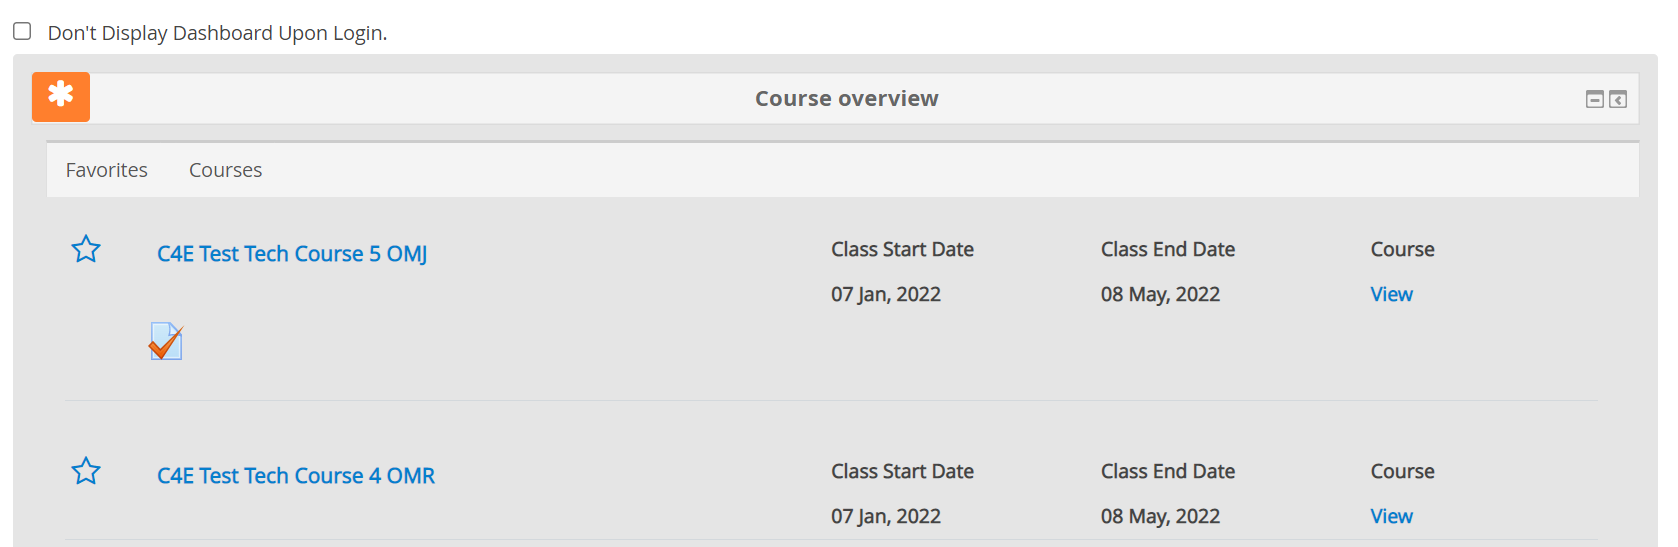Toggle the Don't Display Dashboard Upon Login checkbox
The image size is (1678, 547).
coord(22,31)
